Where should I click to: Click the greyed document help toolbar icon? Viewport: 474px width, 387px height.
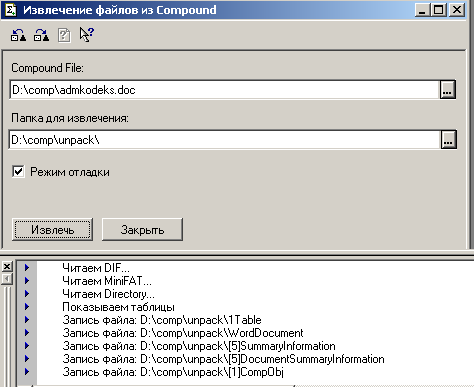click(x=64, y=35)
